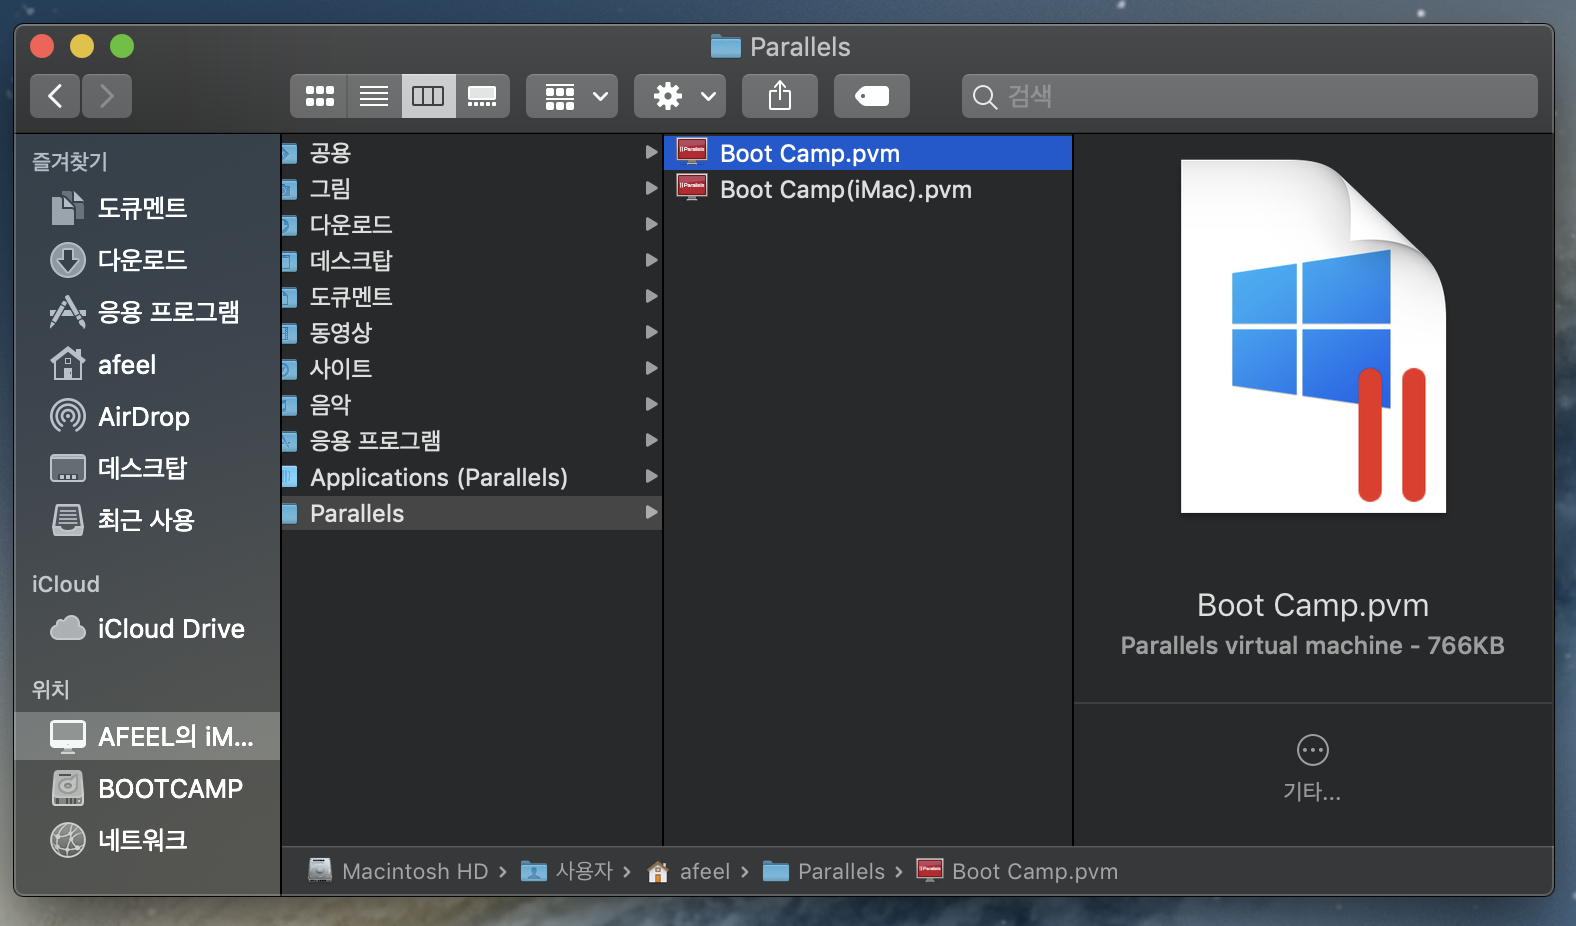
Task: Open the afeel home folder in sidebar
Action: [147, 364]
